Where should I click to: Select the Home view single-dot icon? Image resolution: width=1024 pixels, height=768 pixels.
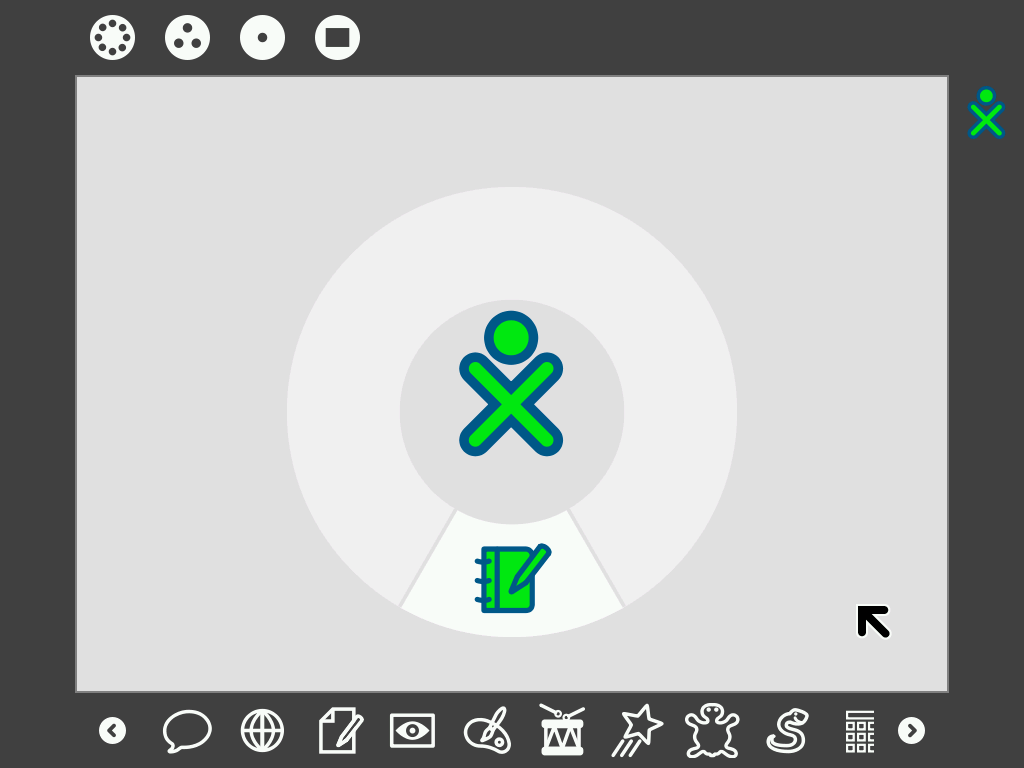click(x=262, y=37)
